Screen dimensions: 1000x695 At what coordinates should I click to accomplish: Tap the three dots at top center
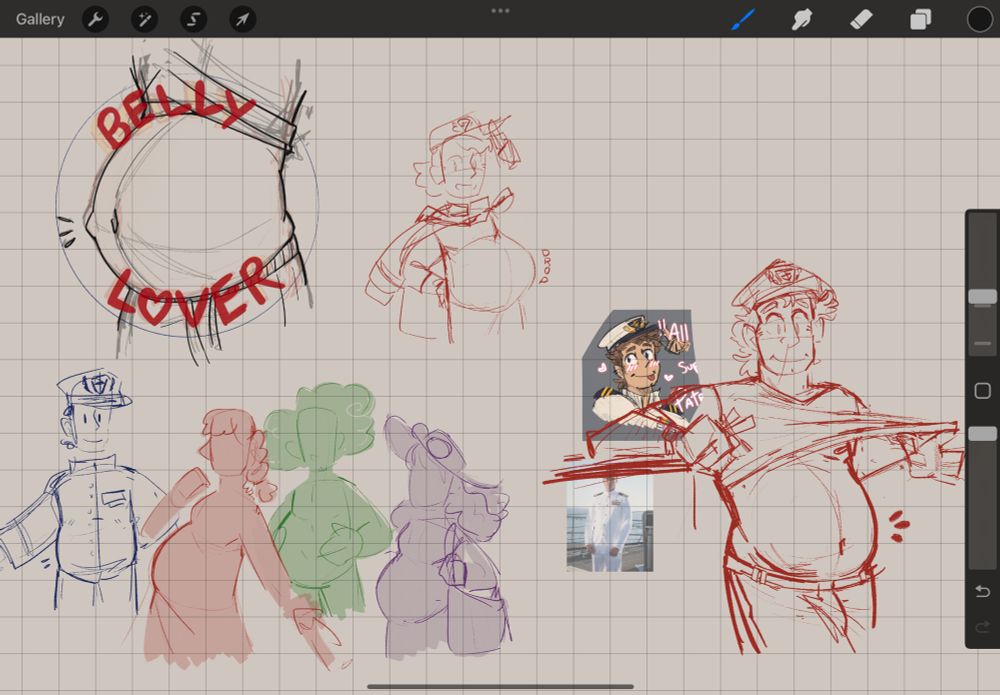click(500, 11)
